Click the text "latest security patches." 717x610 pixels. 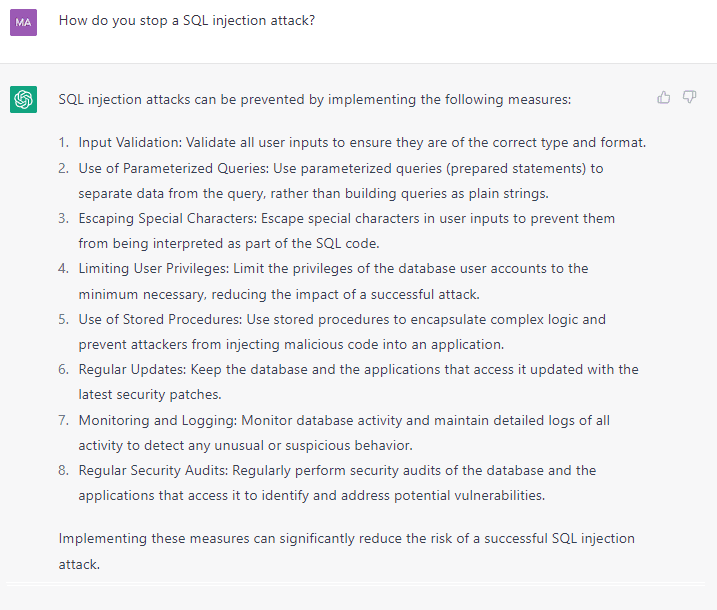click(150, 394)
